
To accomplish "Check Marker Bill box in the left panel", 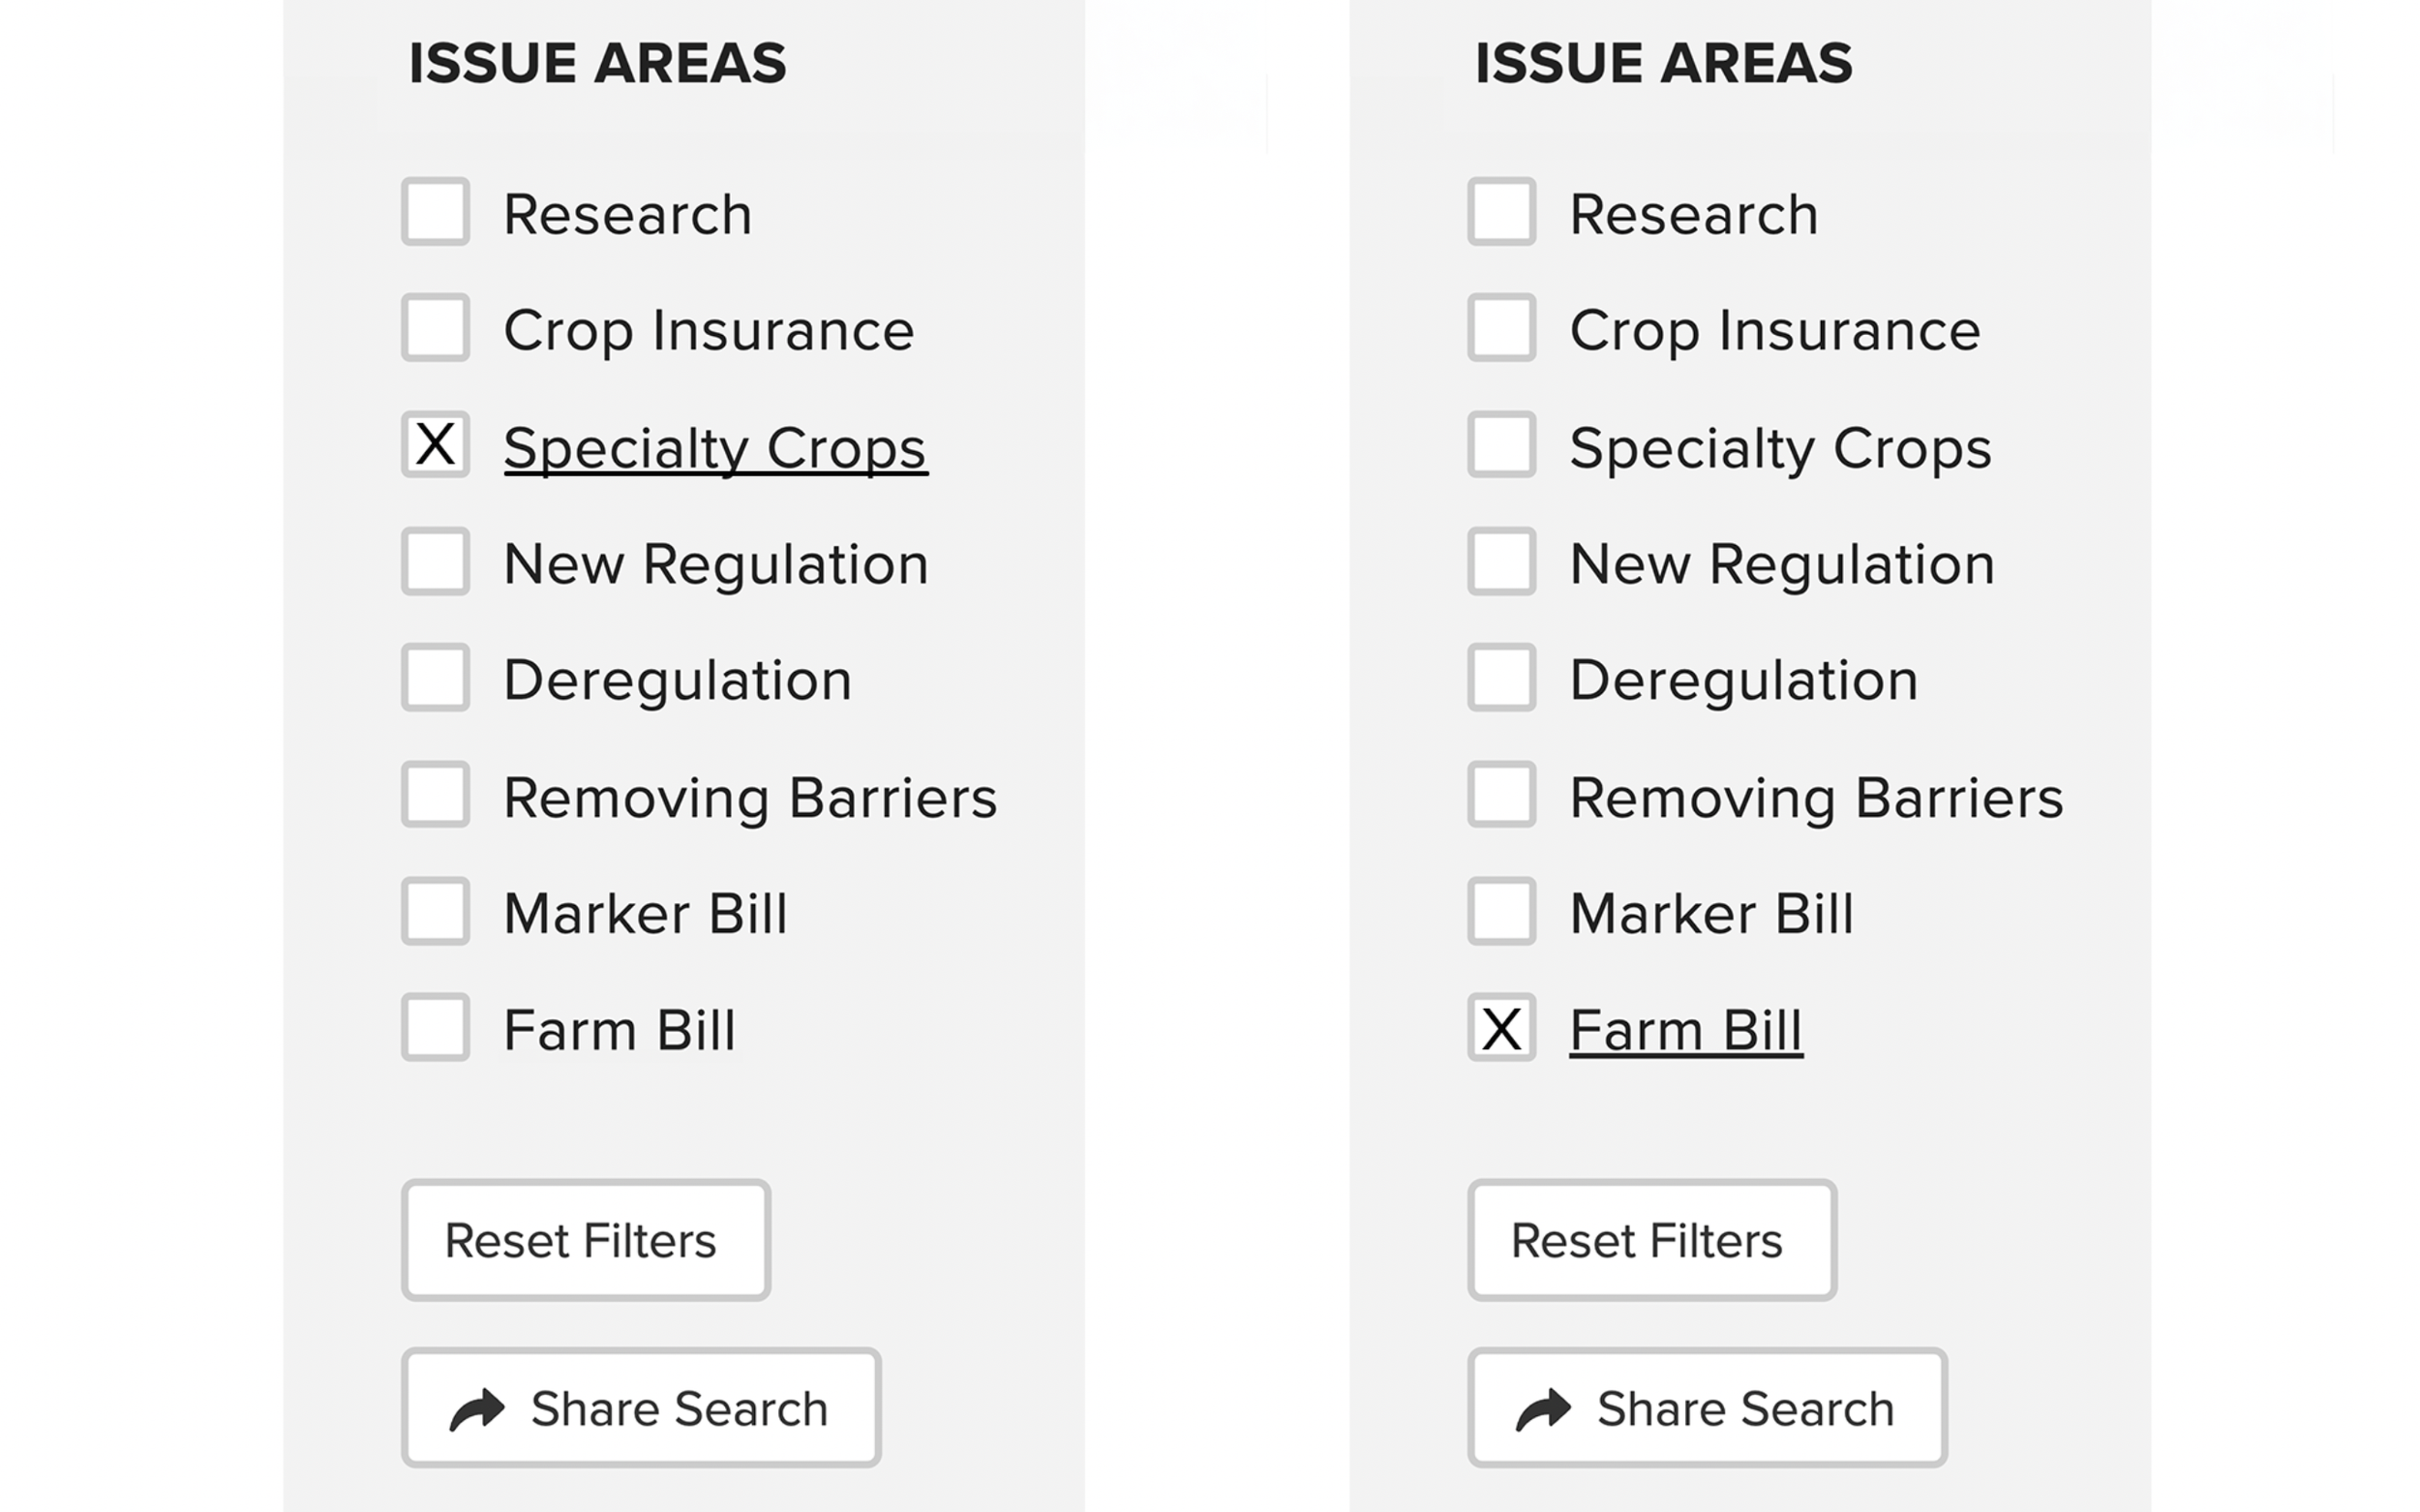I will tap(436, 911).
